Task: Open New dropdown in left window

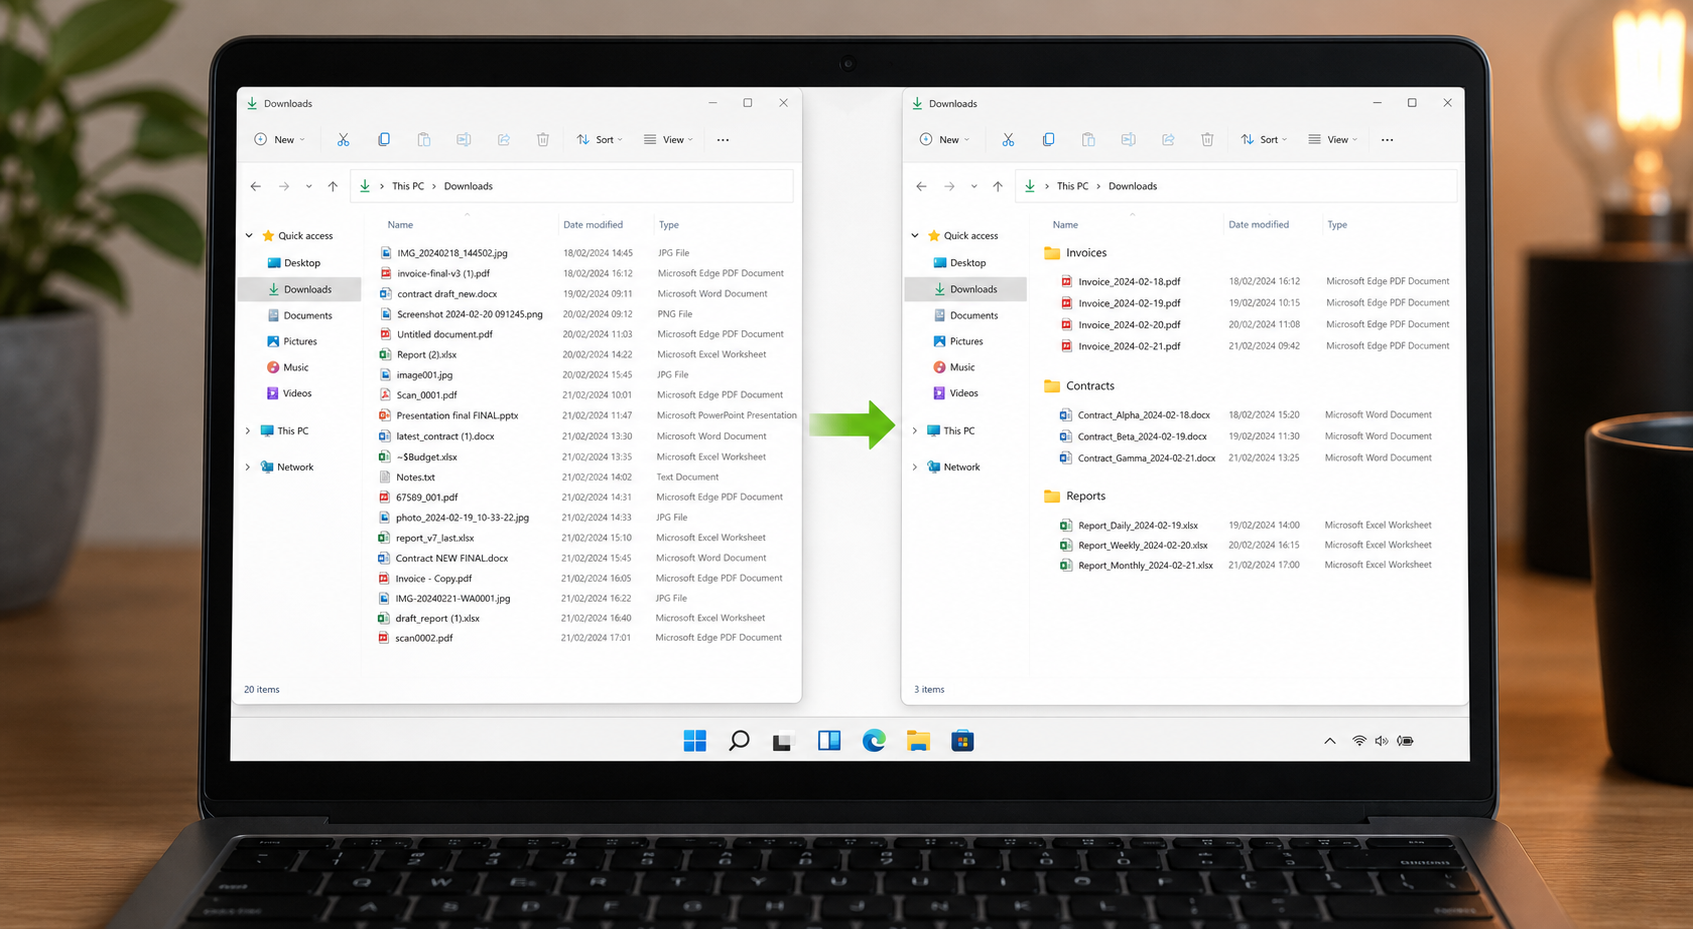Action: click(x=279, y=140)
